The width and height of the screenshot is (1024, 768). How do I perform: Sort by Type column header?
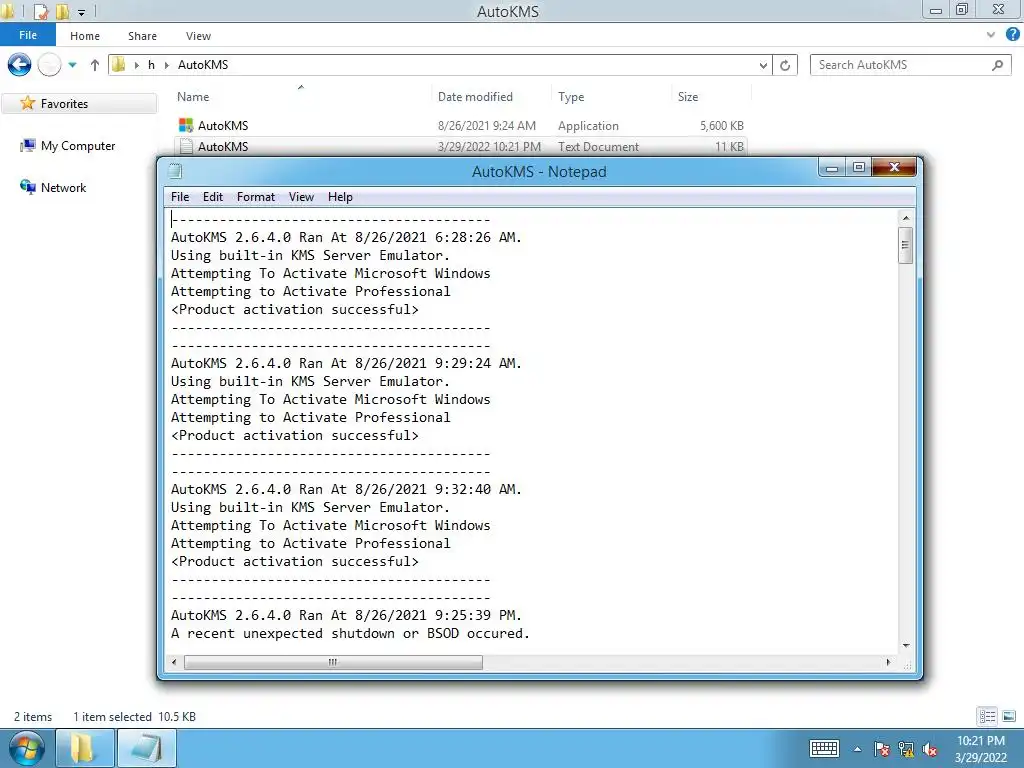tap(571, 97)
